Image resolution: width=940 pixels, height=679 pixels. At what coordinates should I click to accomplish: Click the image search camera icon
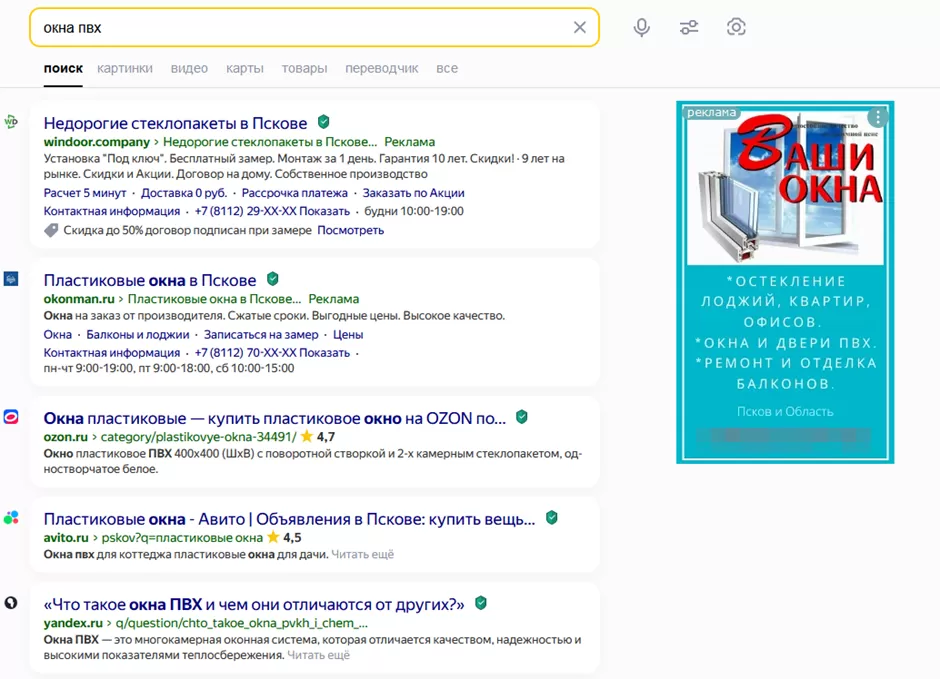pyautogui.click(x=736, y=27)
